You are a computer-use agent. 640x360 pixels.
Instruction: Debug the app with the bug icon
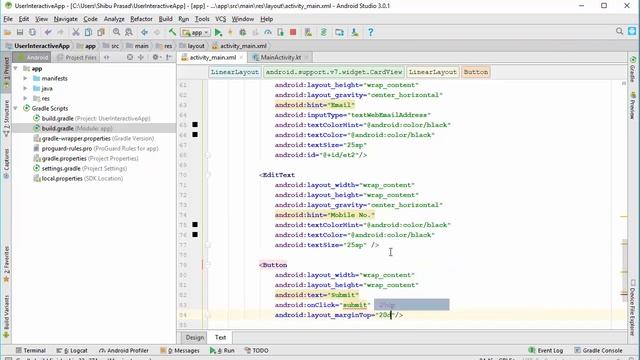click(x=243, y=32)
